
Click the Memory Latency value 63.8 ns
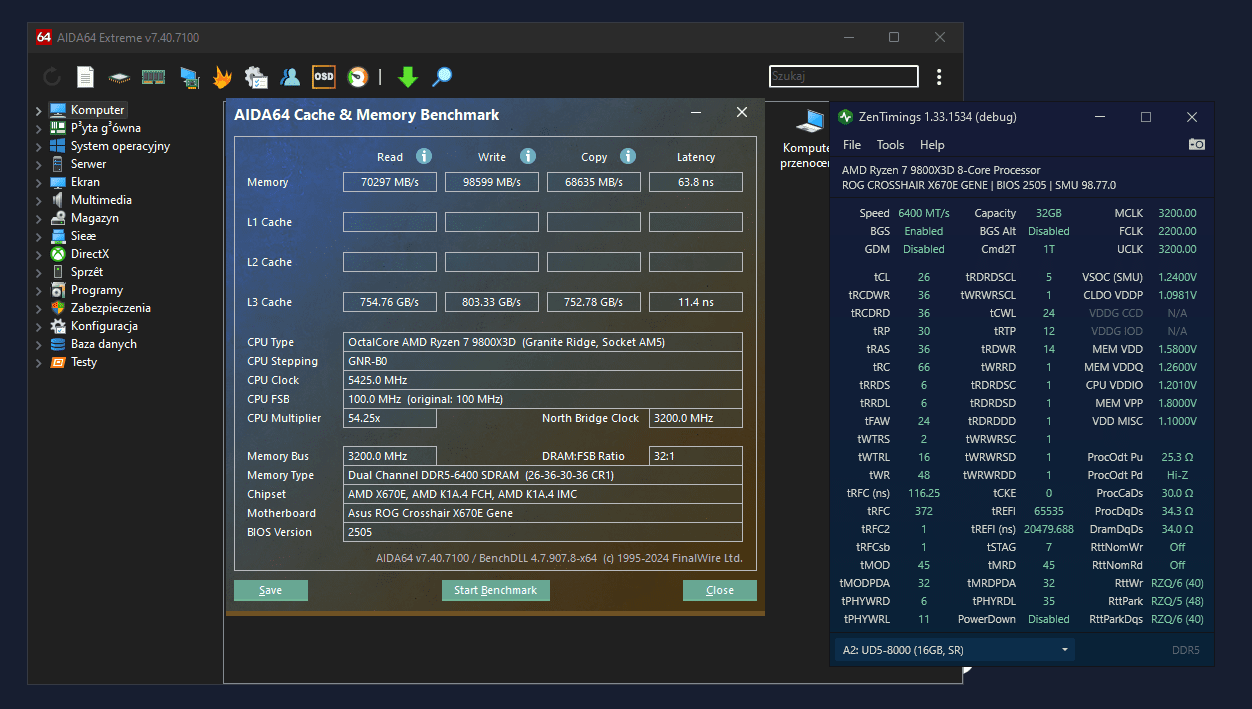696,182
